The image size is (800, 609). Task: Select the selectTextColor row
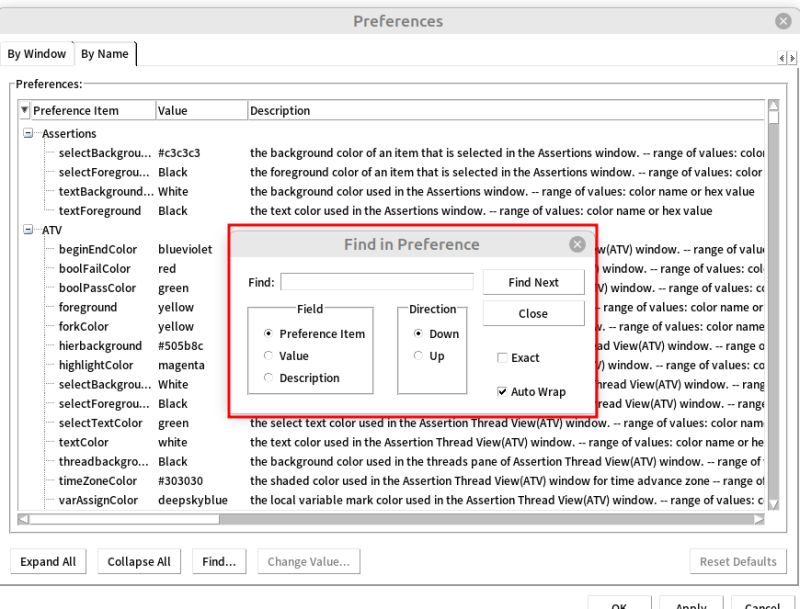[x=391, y=423]
